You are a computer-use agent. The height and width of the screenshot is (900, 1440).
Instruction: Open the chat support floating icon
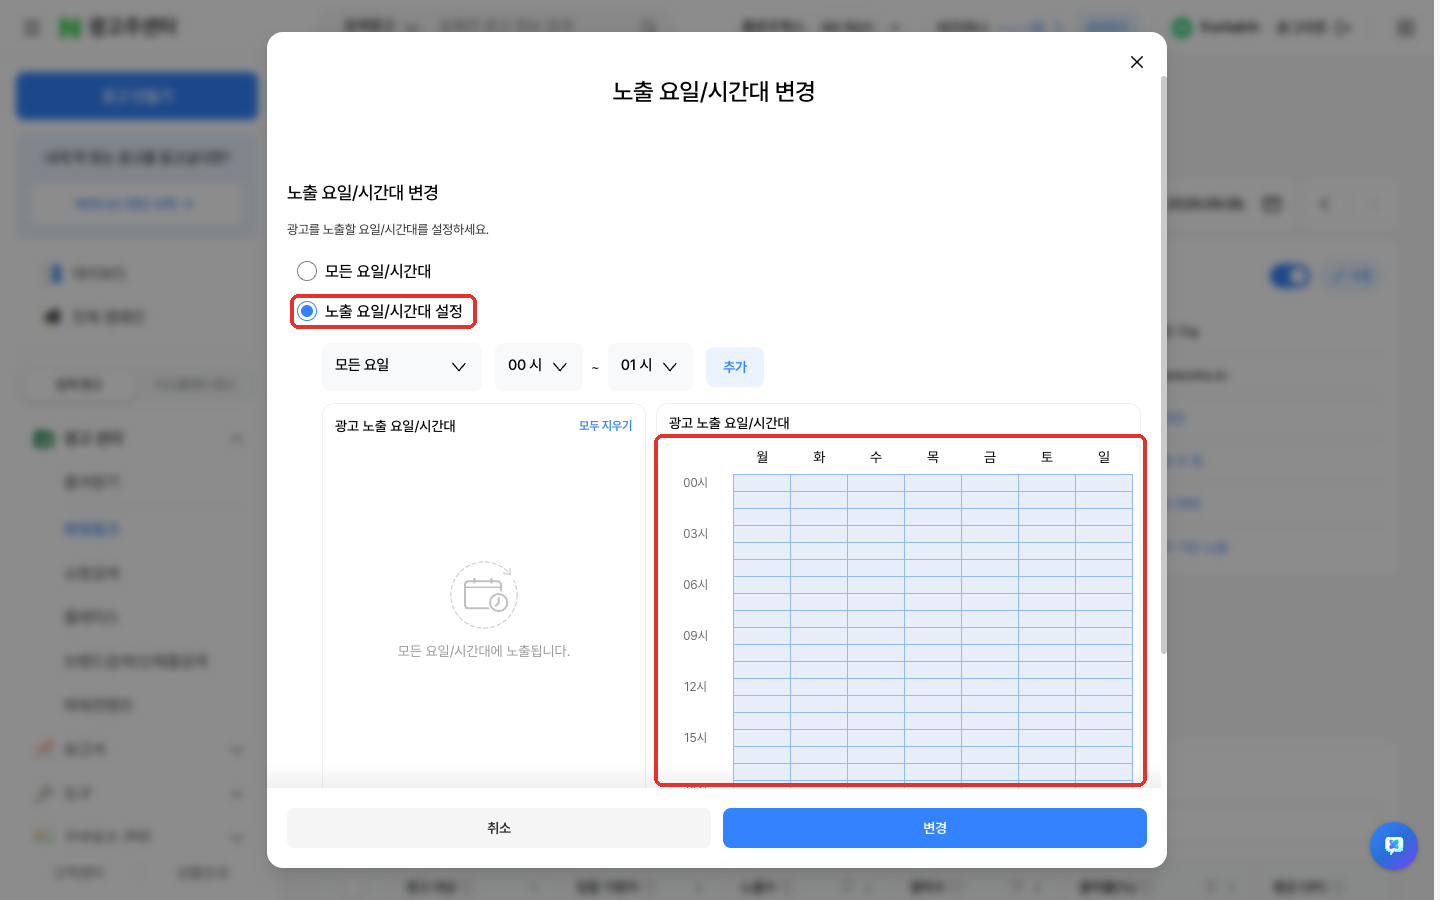coord(1394,846)
